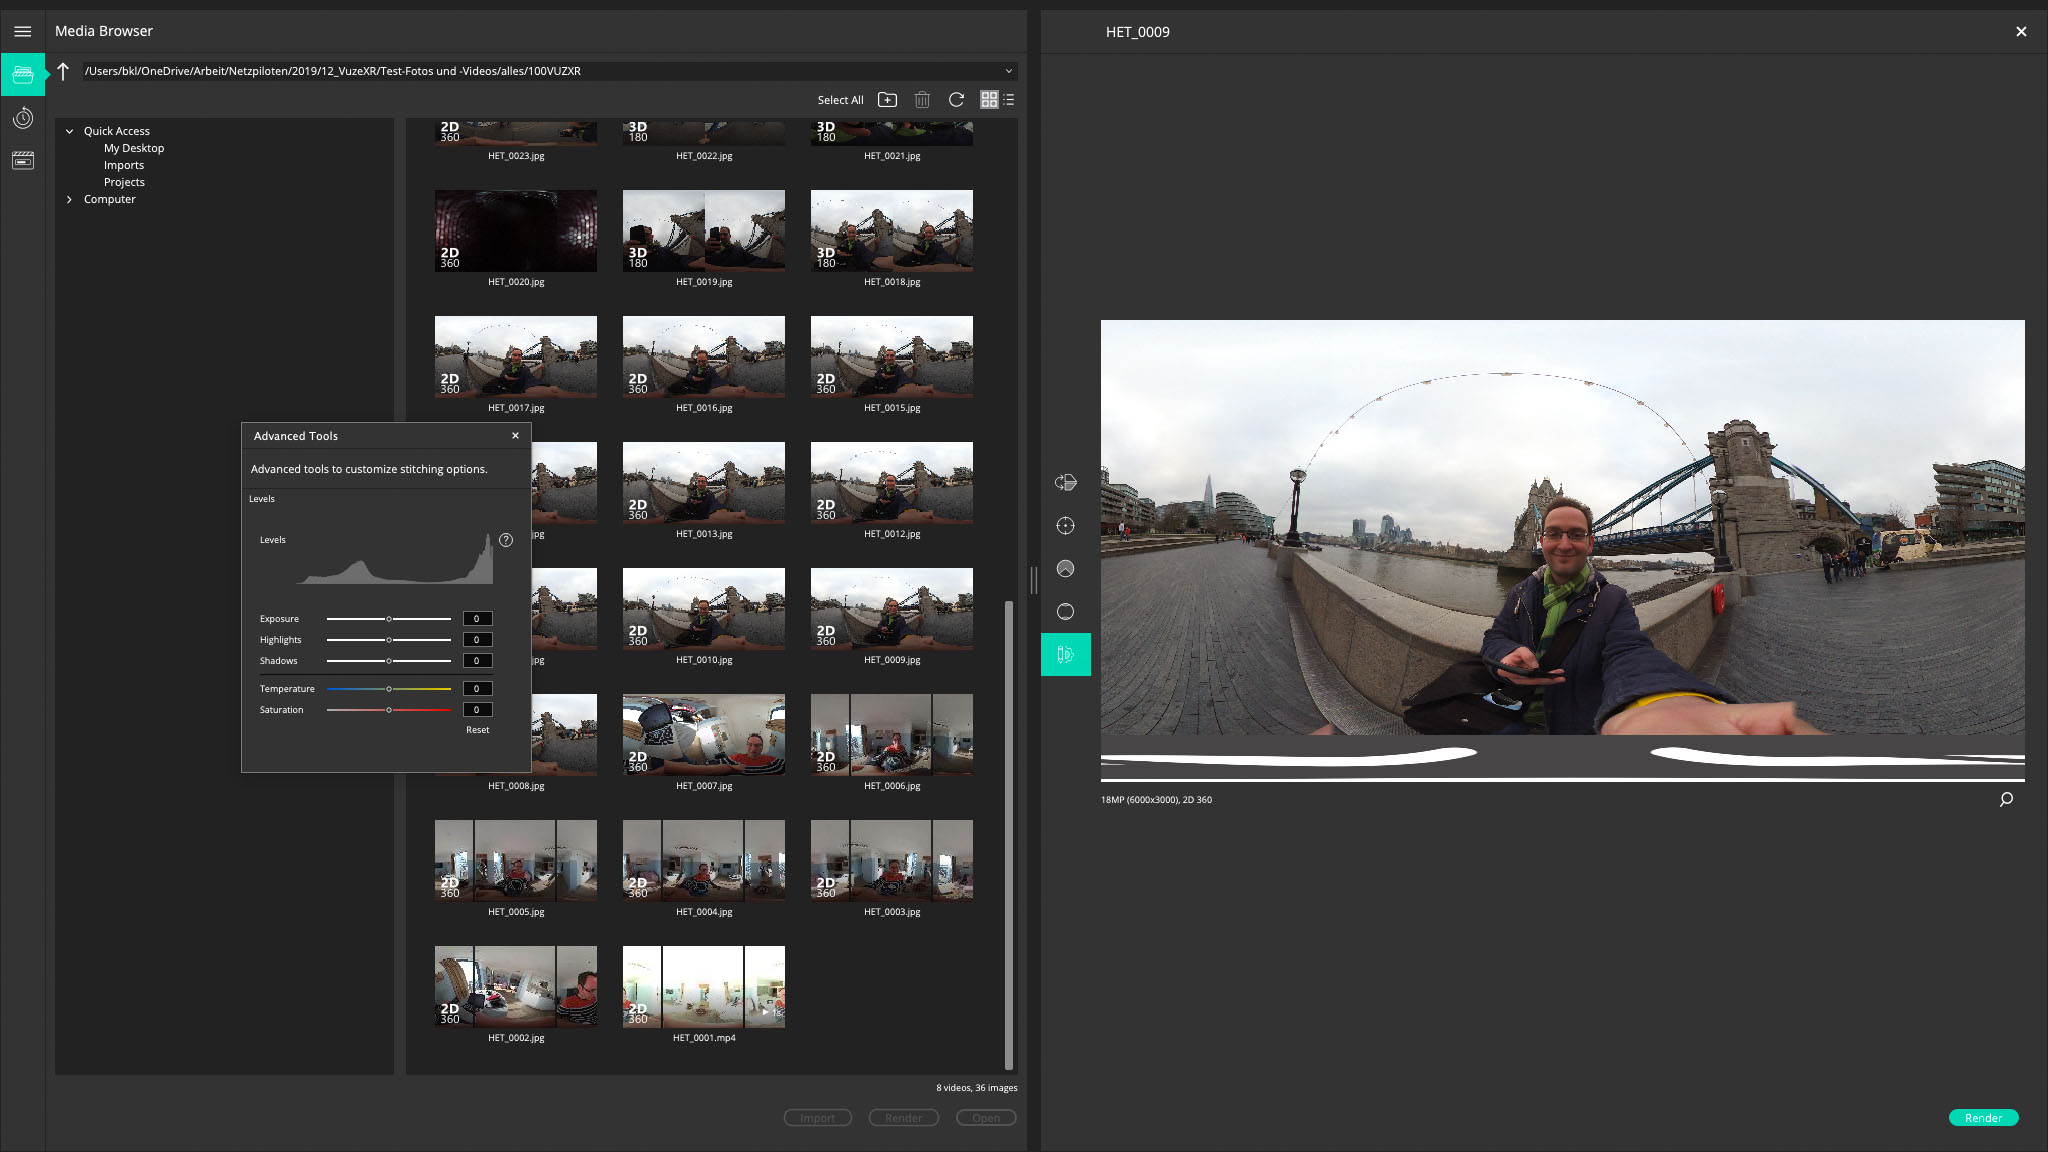The image size is (2048, 1152).
Task: Select thumbnail HET_0020.jpg
Action: pyautogui.click(x=516, y=231)
